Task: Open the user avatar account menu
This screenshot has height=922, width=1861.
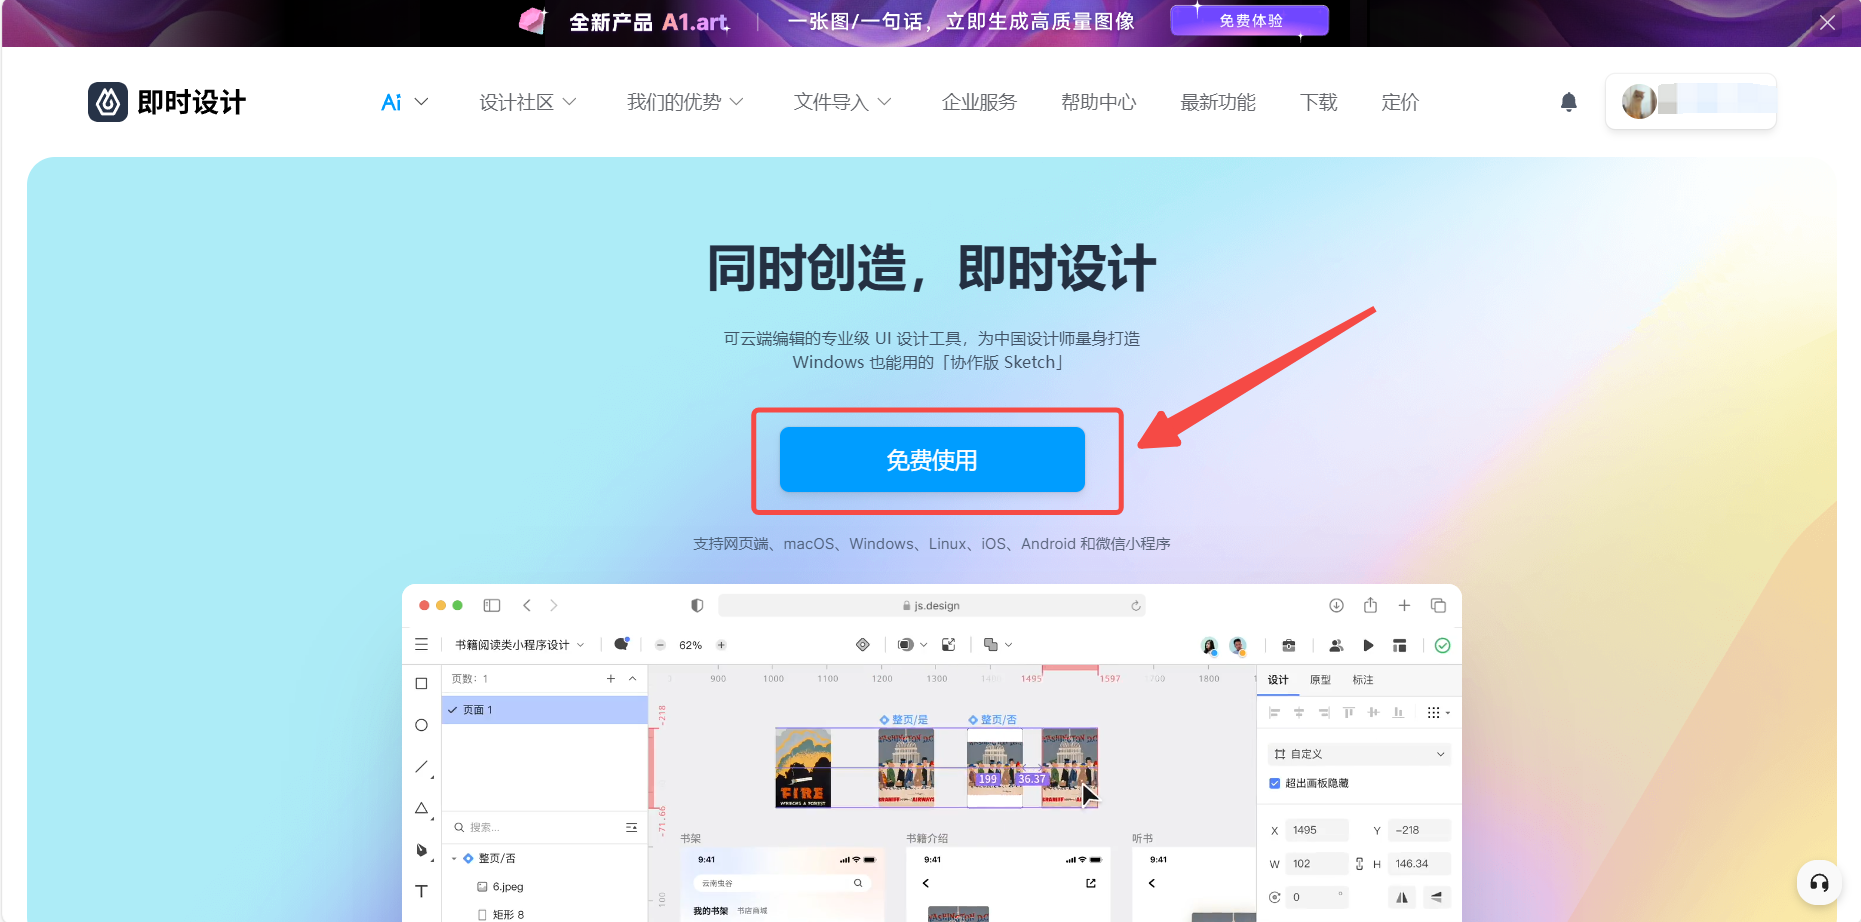Action: click(1690, 101)
